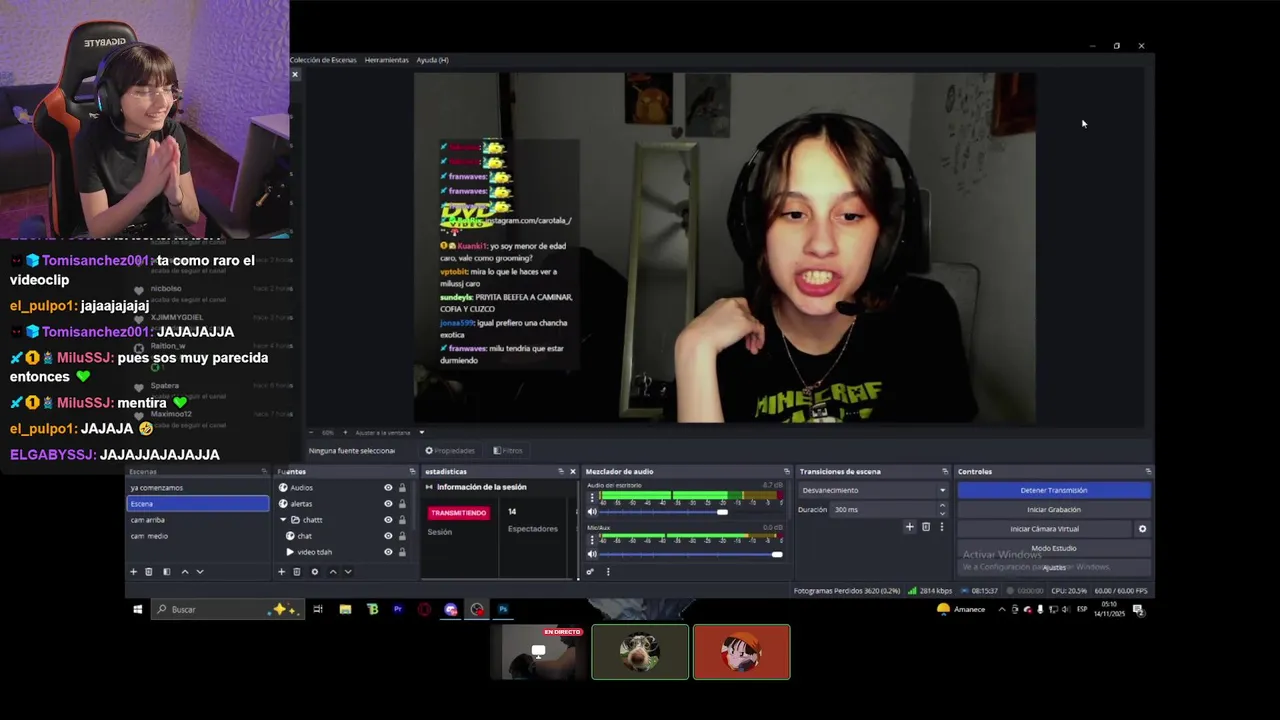
Task: Select the EN DIRECTO screen-share thumbnail
Action: pos(539,652)
